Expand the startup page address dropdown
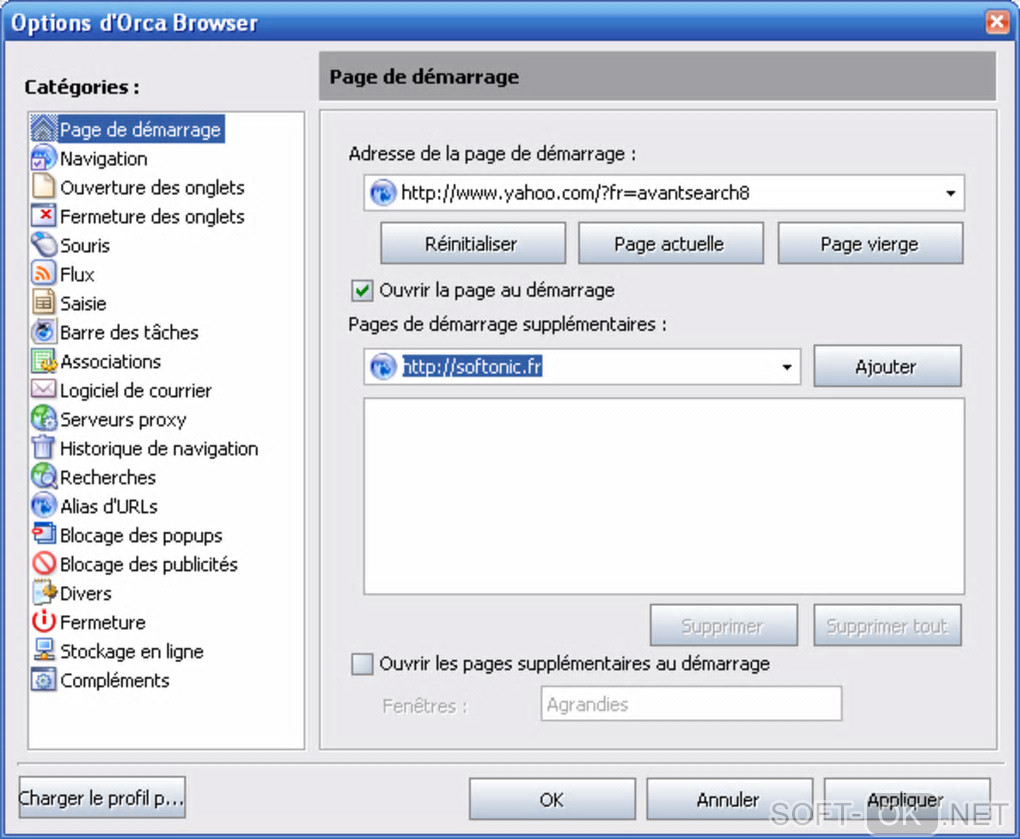 (x=950, y=194)
